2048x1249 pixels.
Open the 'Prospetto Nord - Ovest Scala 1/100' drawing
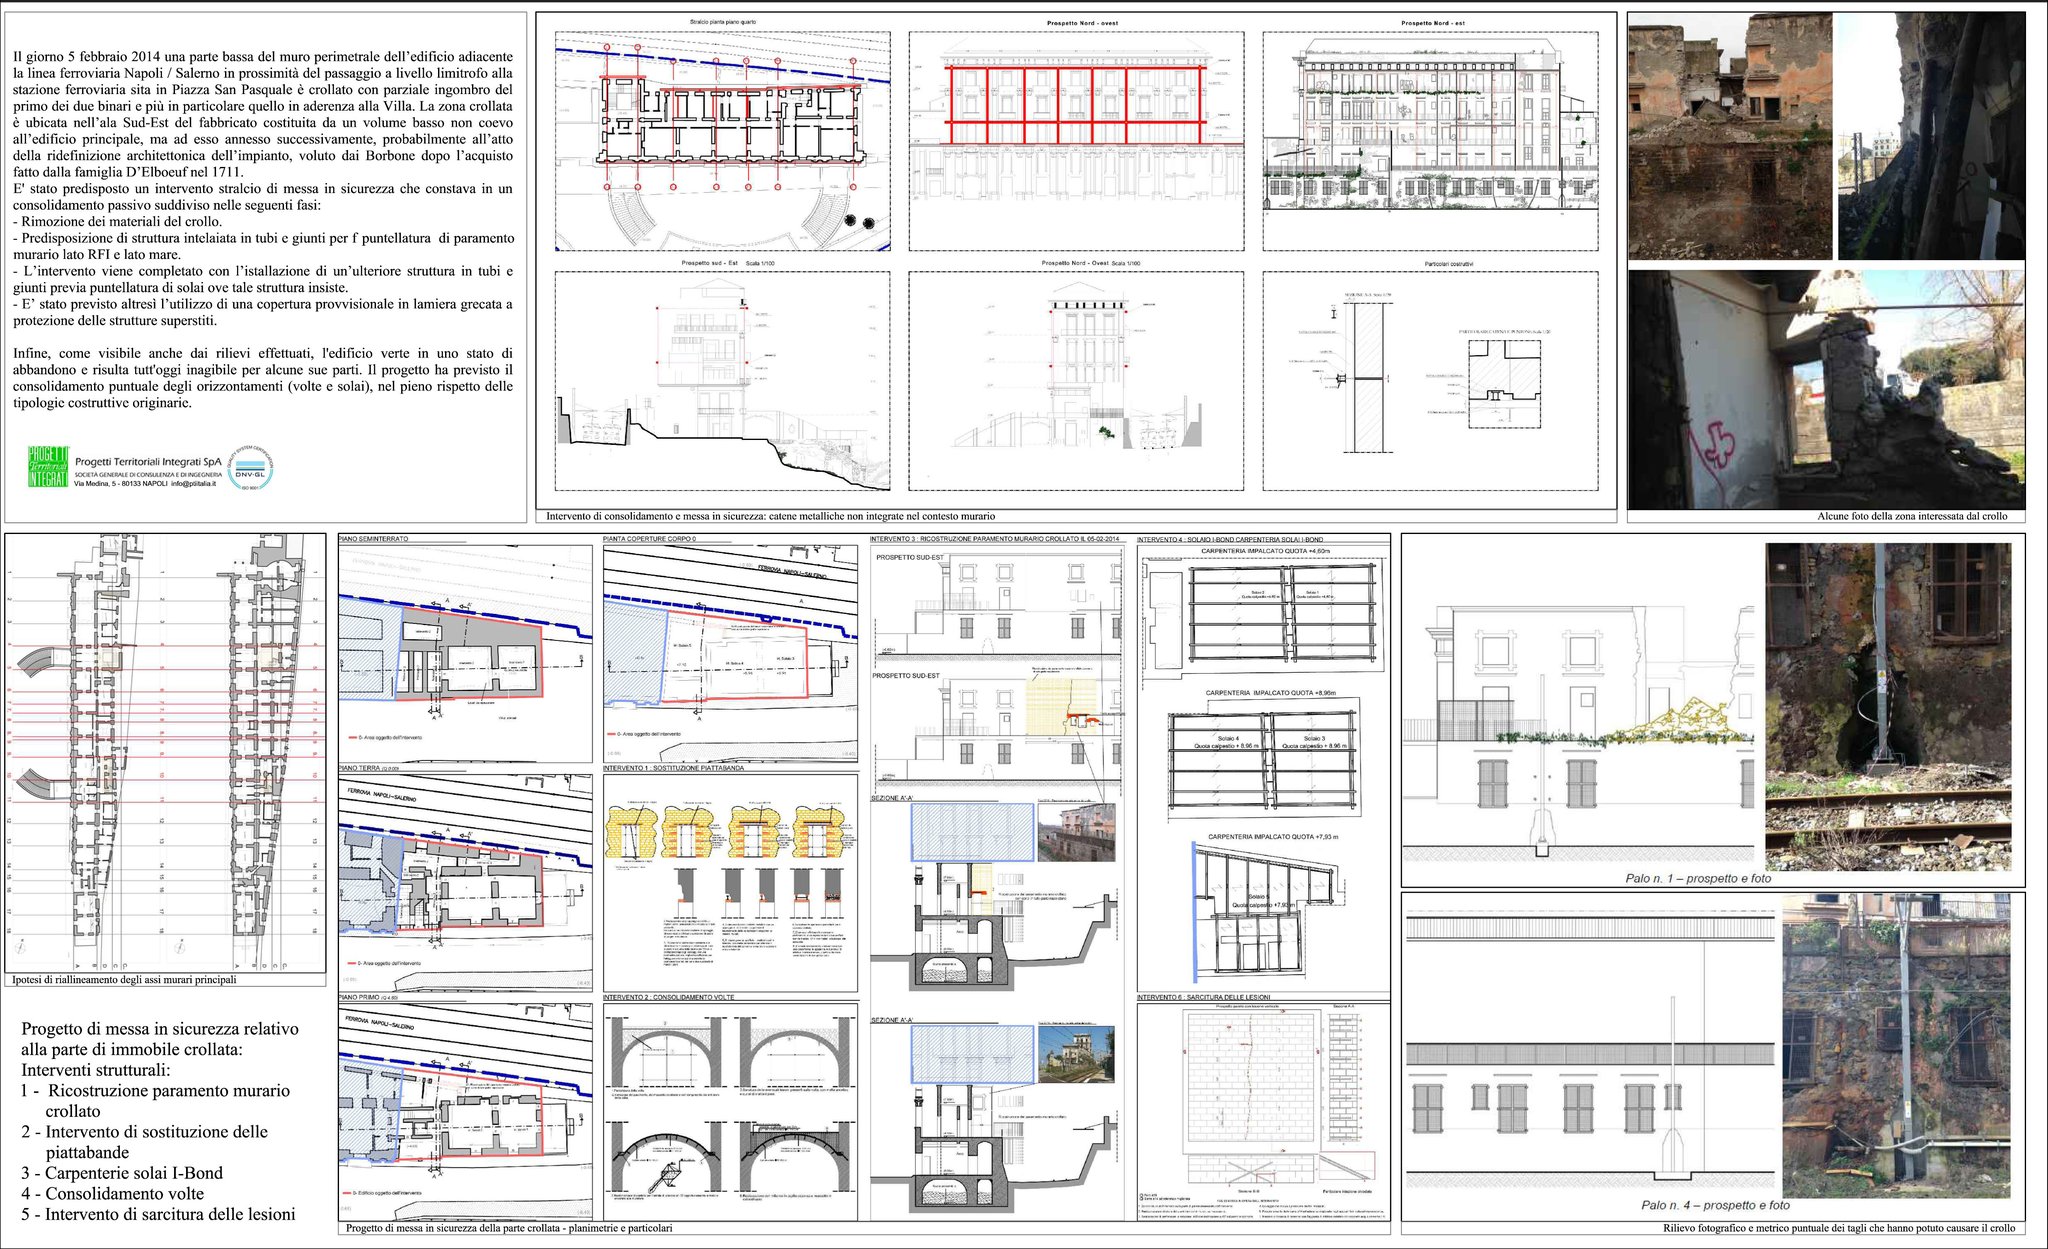(1076, 380)
